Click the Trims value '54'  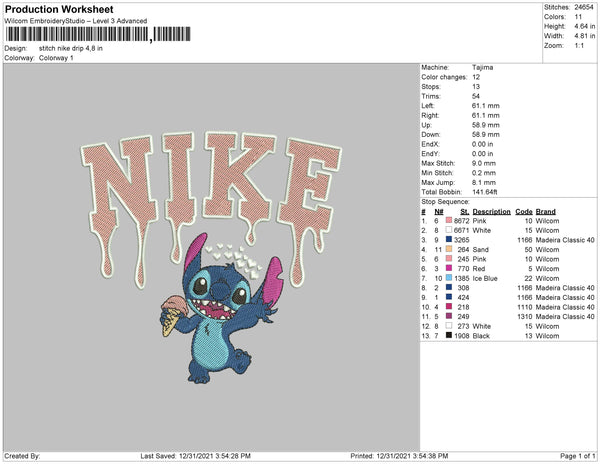[476, 96]
